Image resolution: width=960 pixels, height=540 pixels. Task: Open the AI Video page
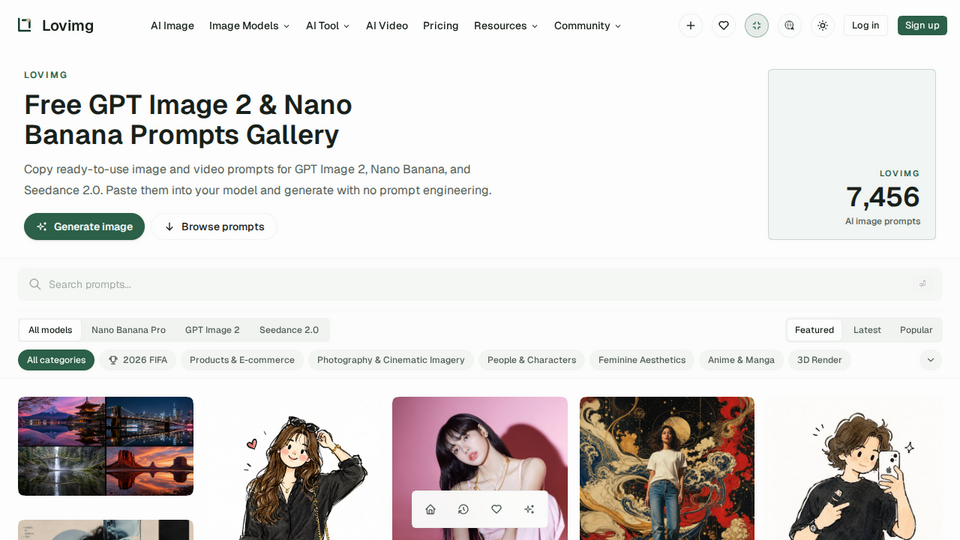(x=387, y=26)
